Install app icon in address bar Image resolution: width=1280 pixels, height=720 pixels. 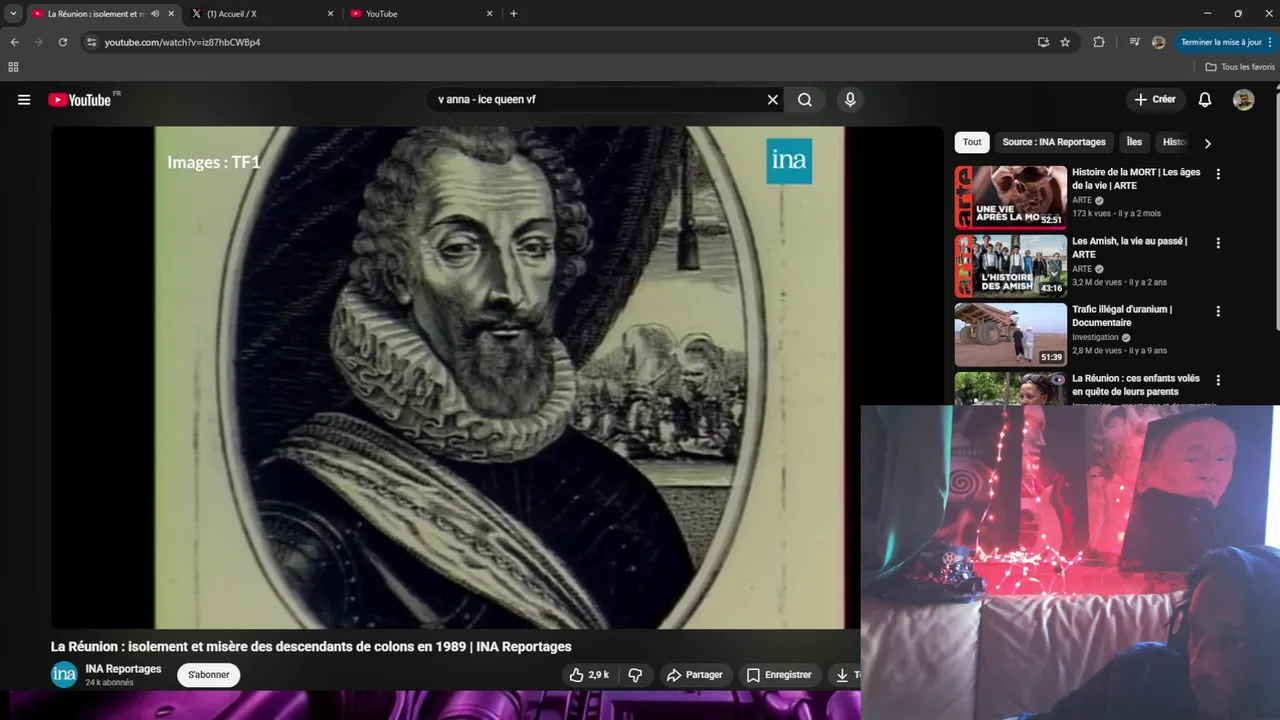point(1043,42)
